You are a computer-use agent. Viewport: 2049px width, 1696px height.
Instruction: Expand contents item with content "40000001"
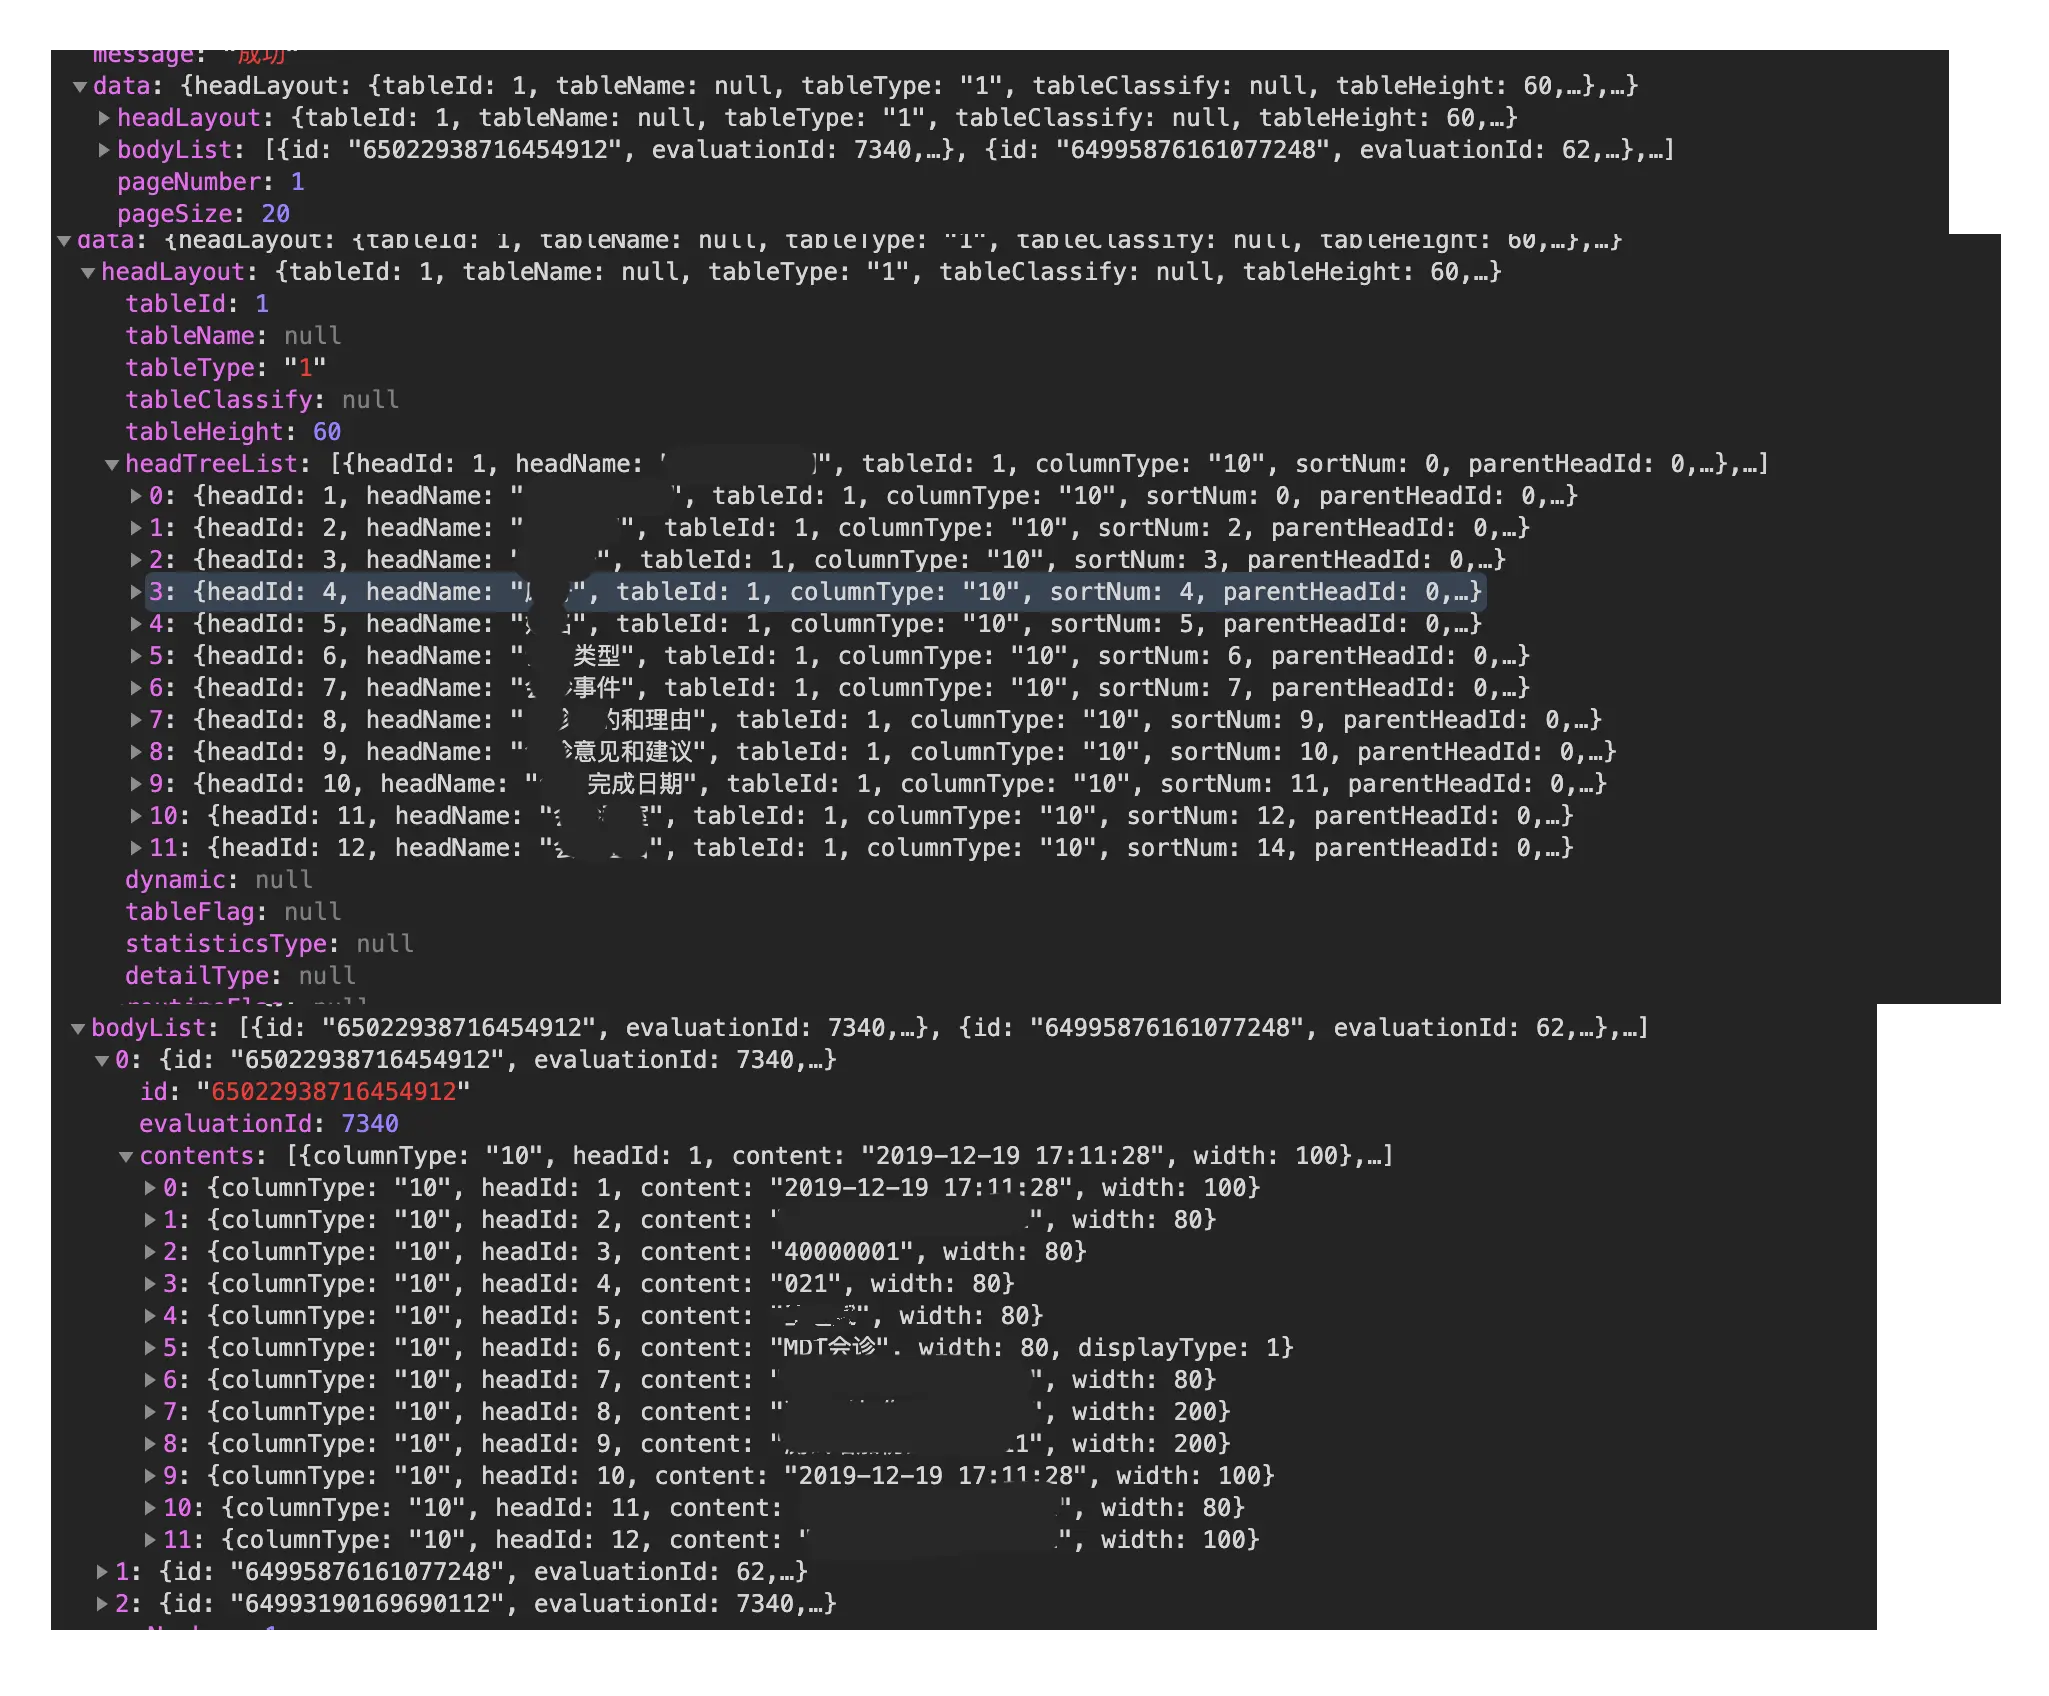pyautogui.click(x=150, y=1253)
